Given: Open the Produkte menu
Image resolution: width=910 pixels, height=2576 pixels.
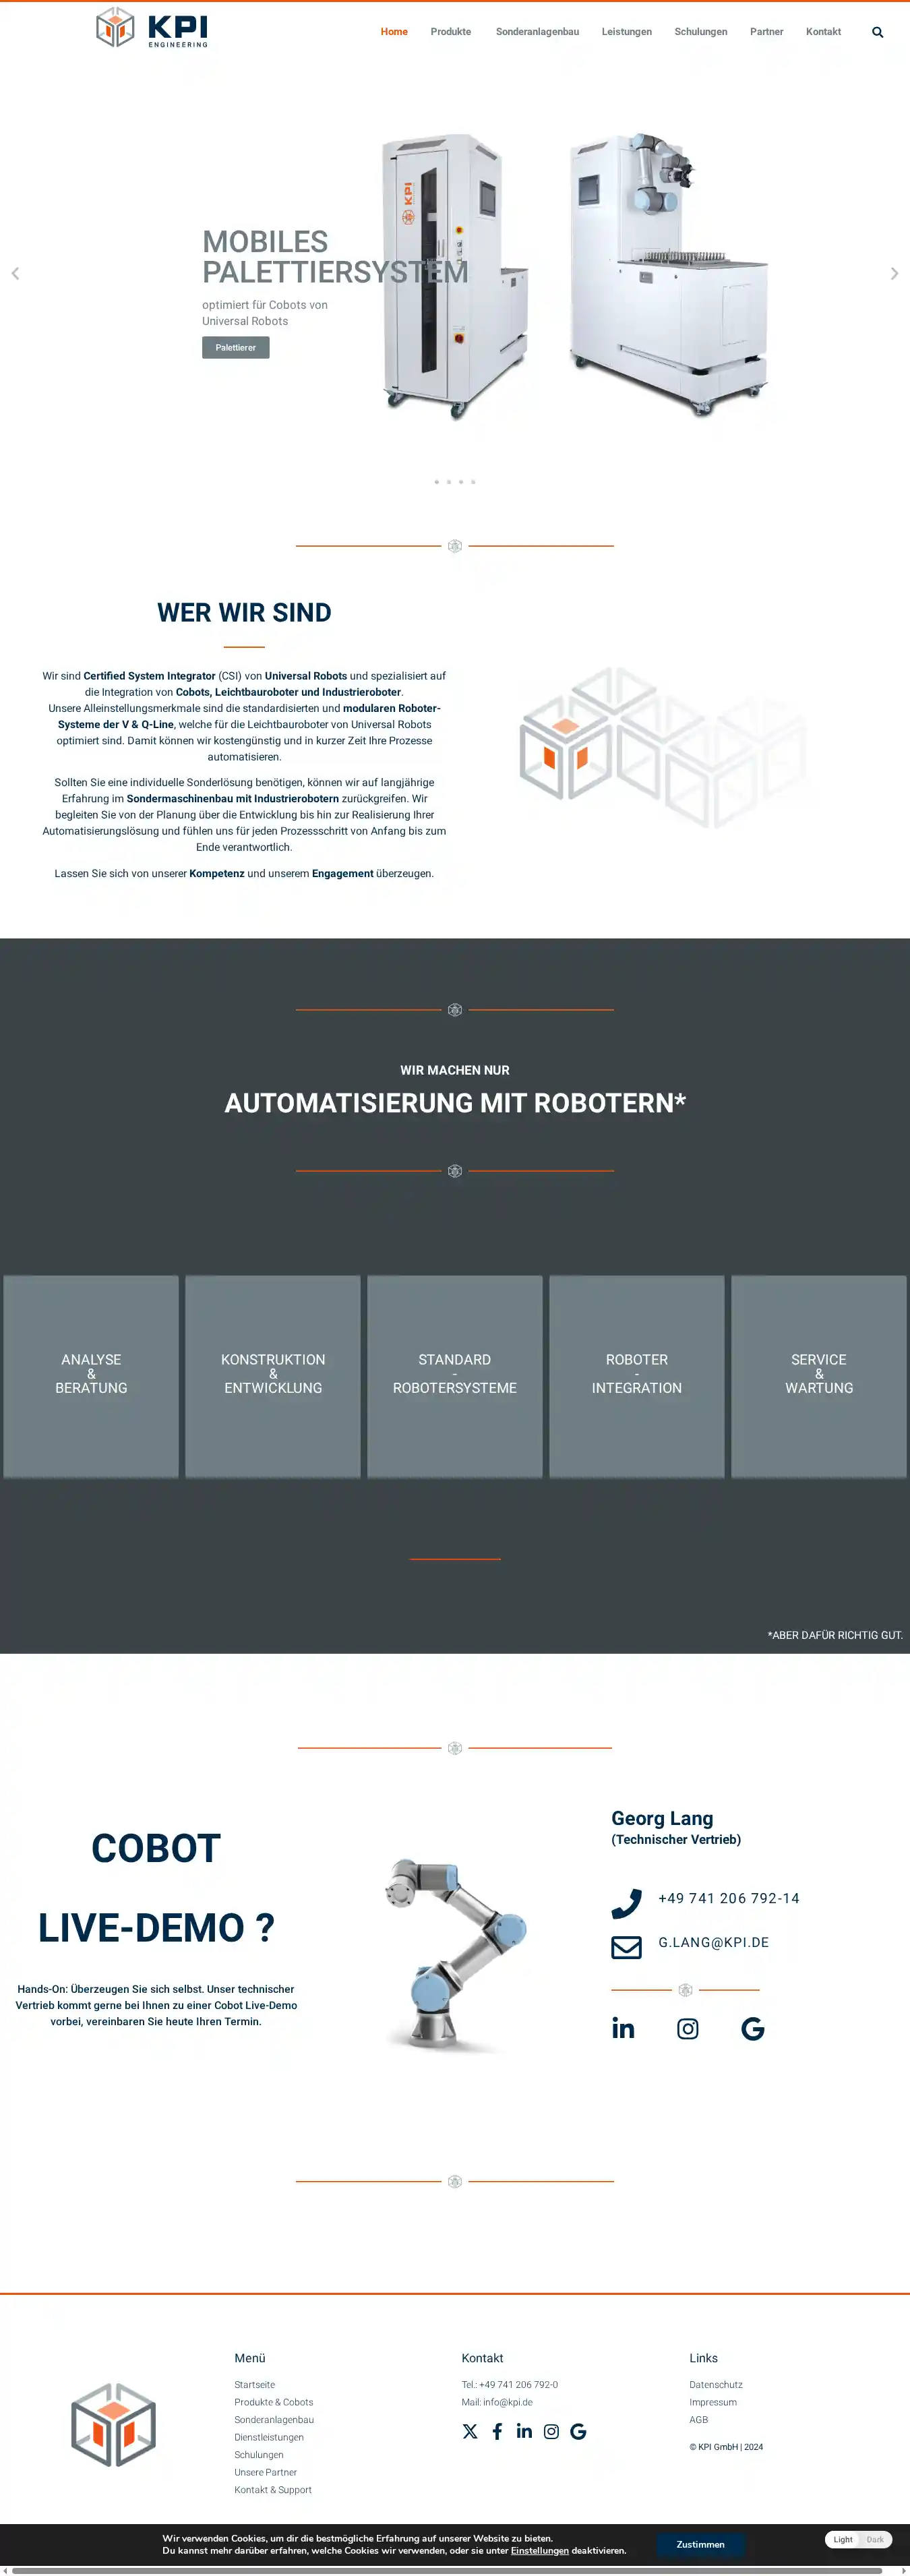Looking at the screenshot, I should point(450,32).
